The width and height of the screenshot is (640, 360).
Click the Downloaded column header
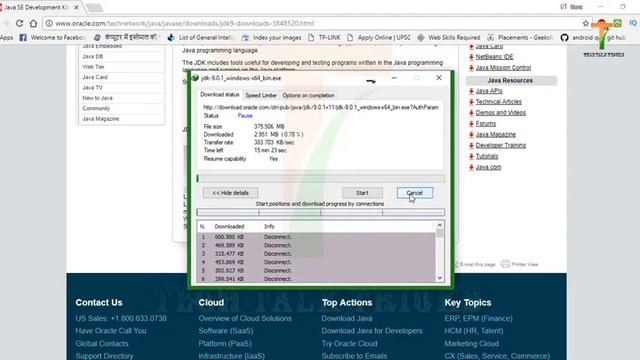pos(229,227)
